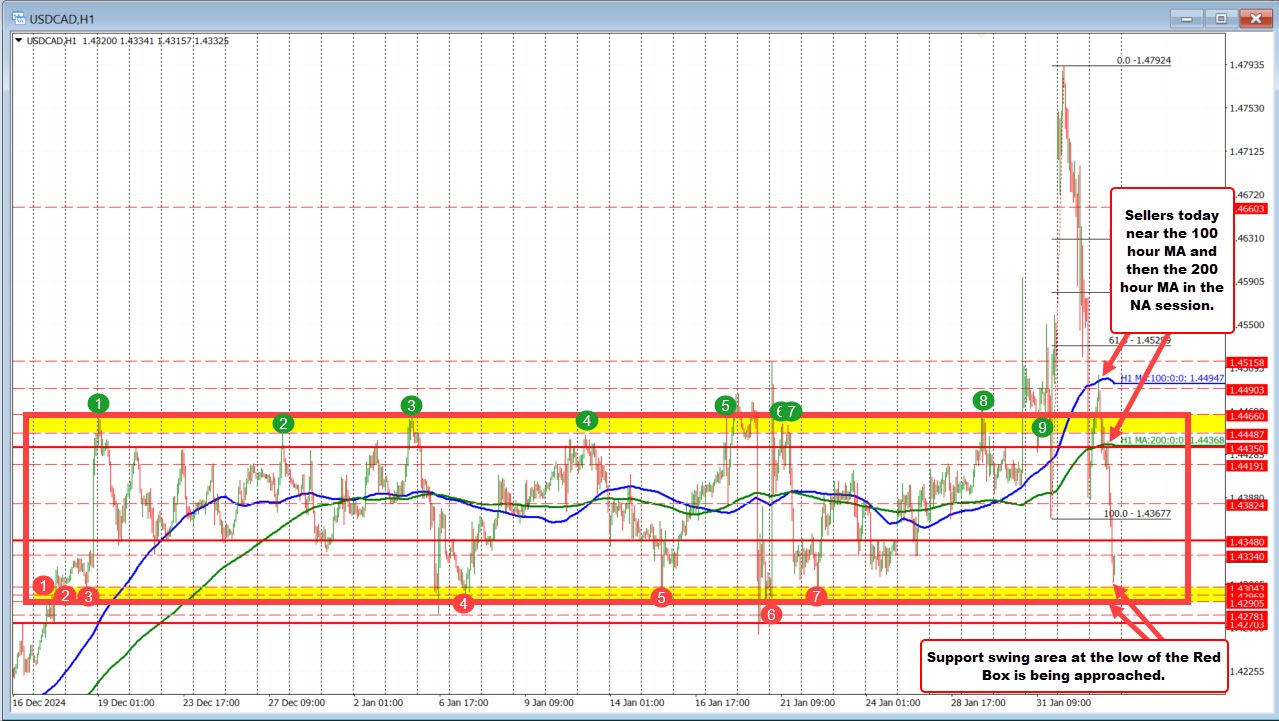Click green marker 5 near the 16 Jan high
This screenshot has width=1279, height=721.
725,406
